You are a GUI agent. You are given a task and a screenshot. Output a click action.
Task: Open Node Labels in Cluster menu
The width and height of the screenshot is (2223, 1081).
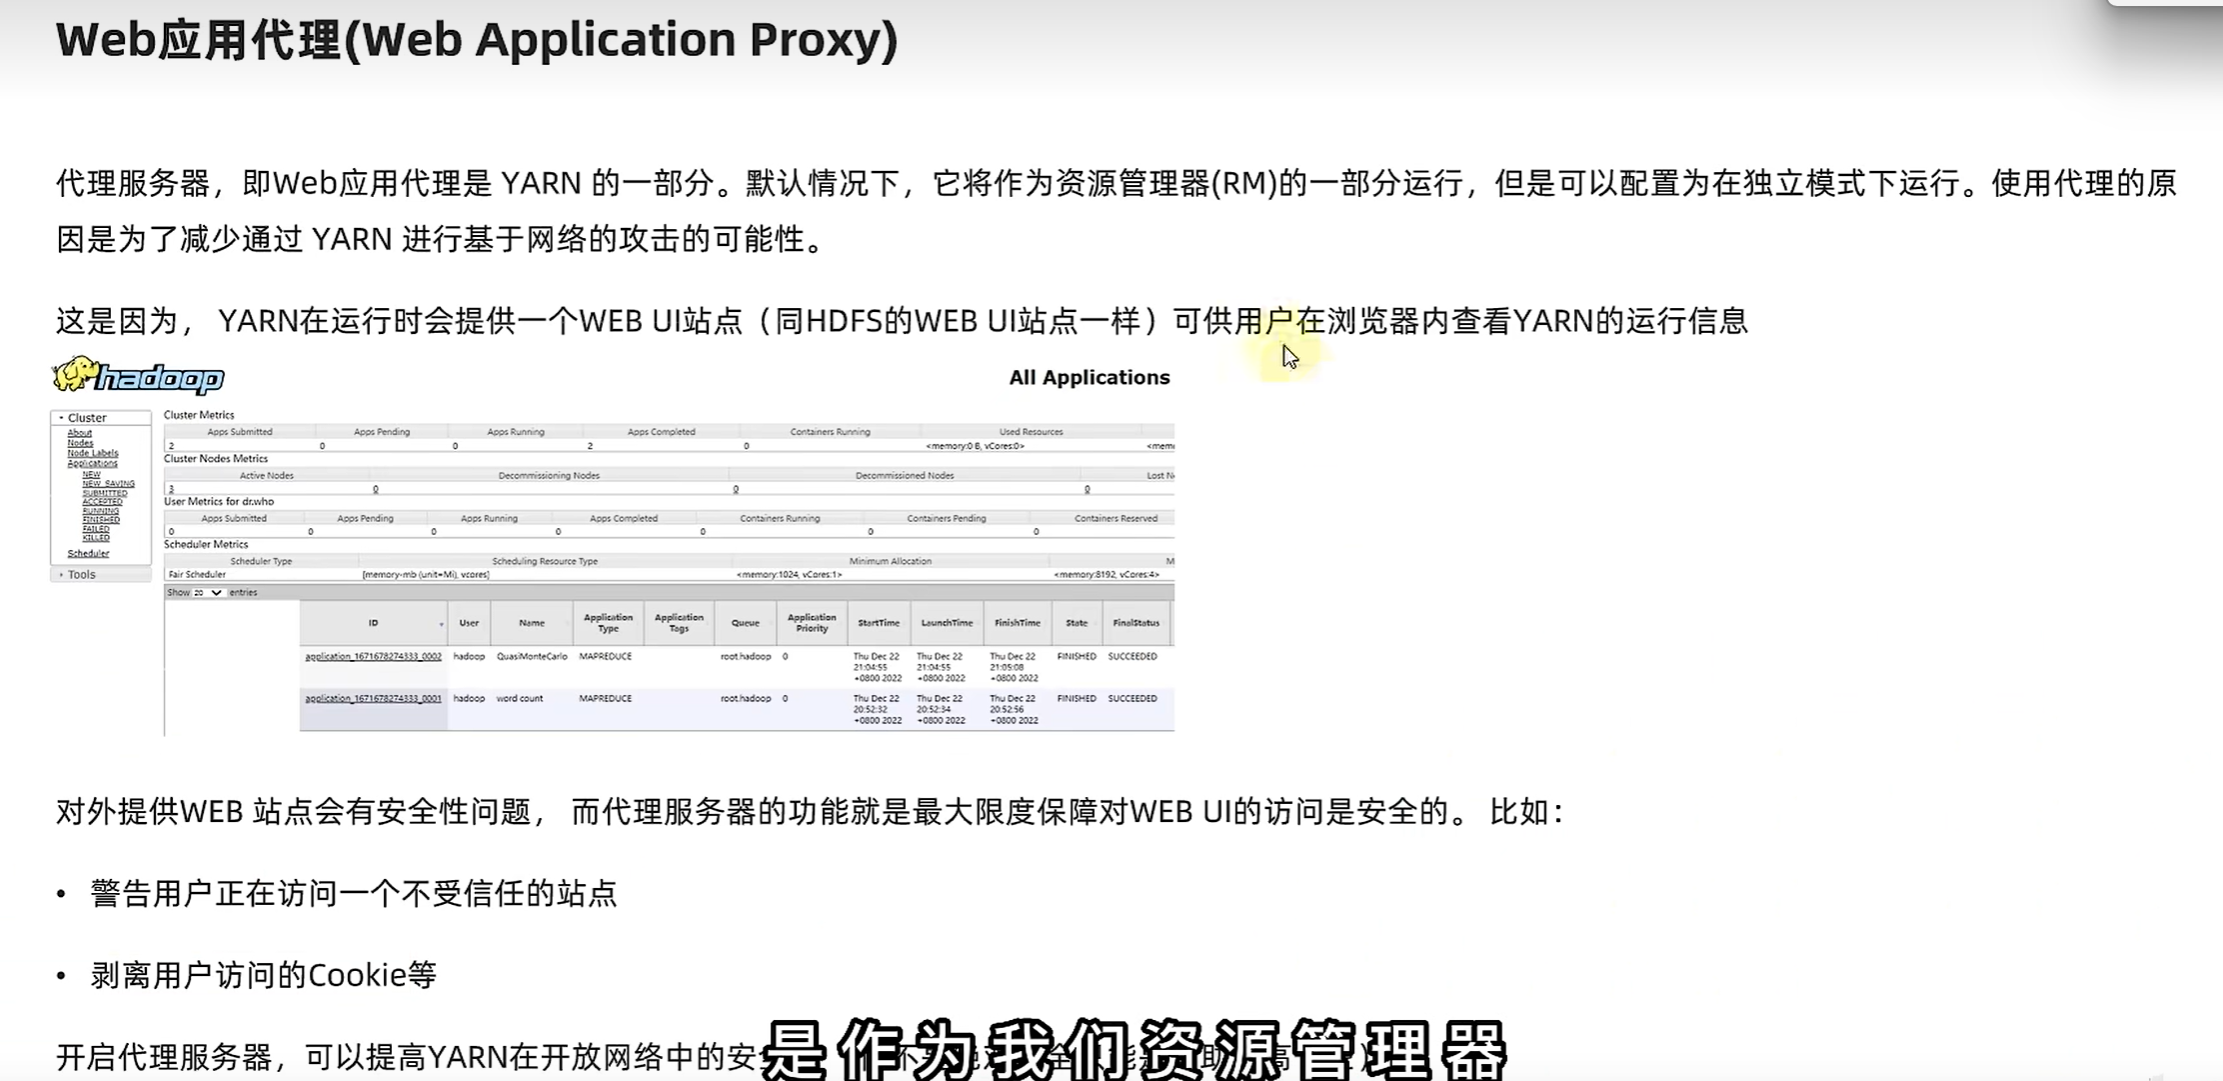click(92, 453)
